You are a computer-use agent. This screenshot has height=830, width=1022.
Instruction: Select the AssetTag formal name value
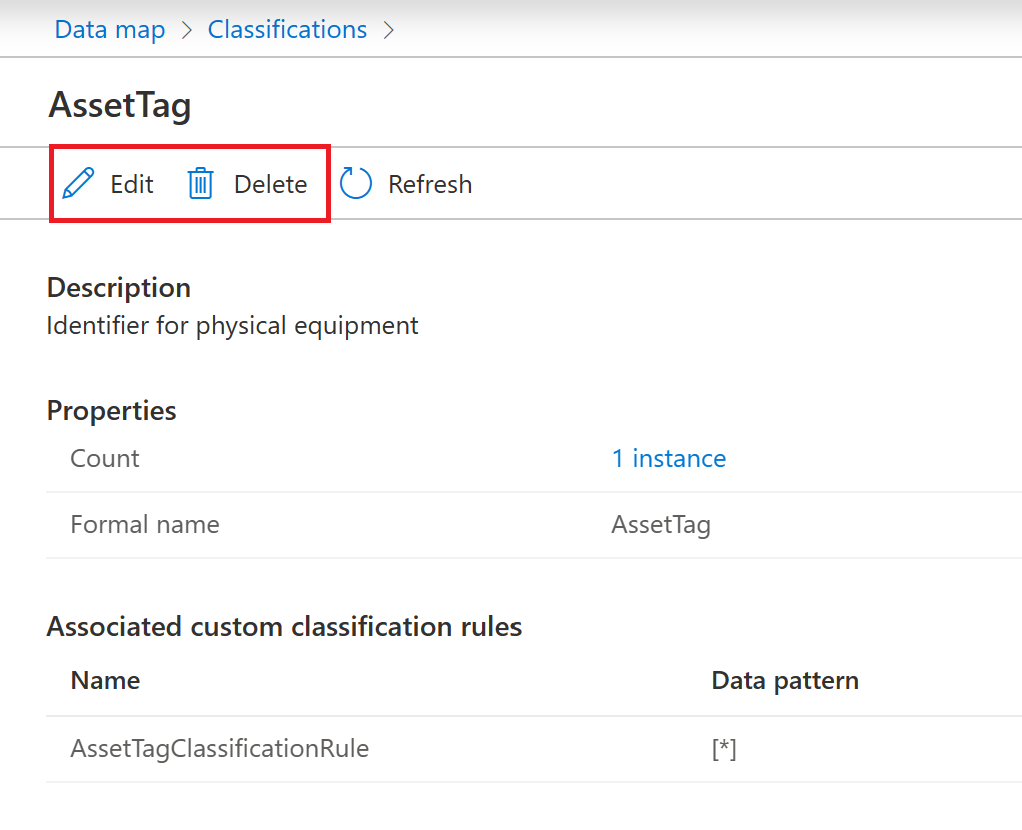(x=661, y=524)
